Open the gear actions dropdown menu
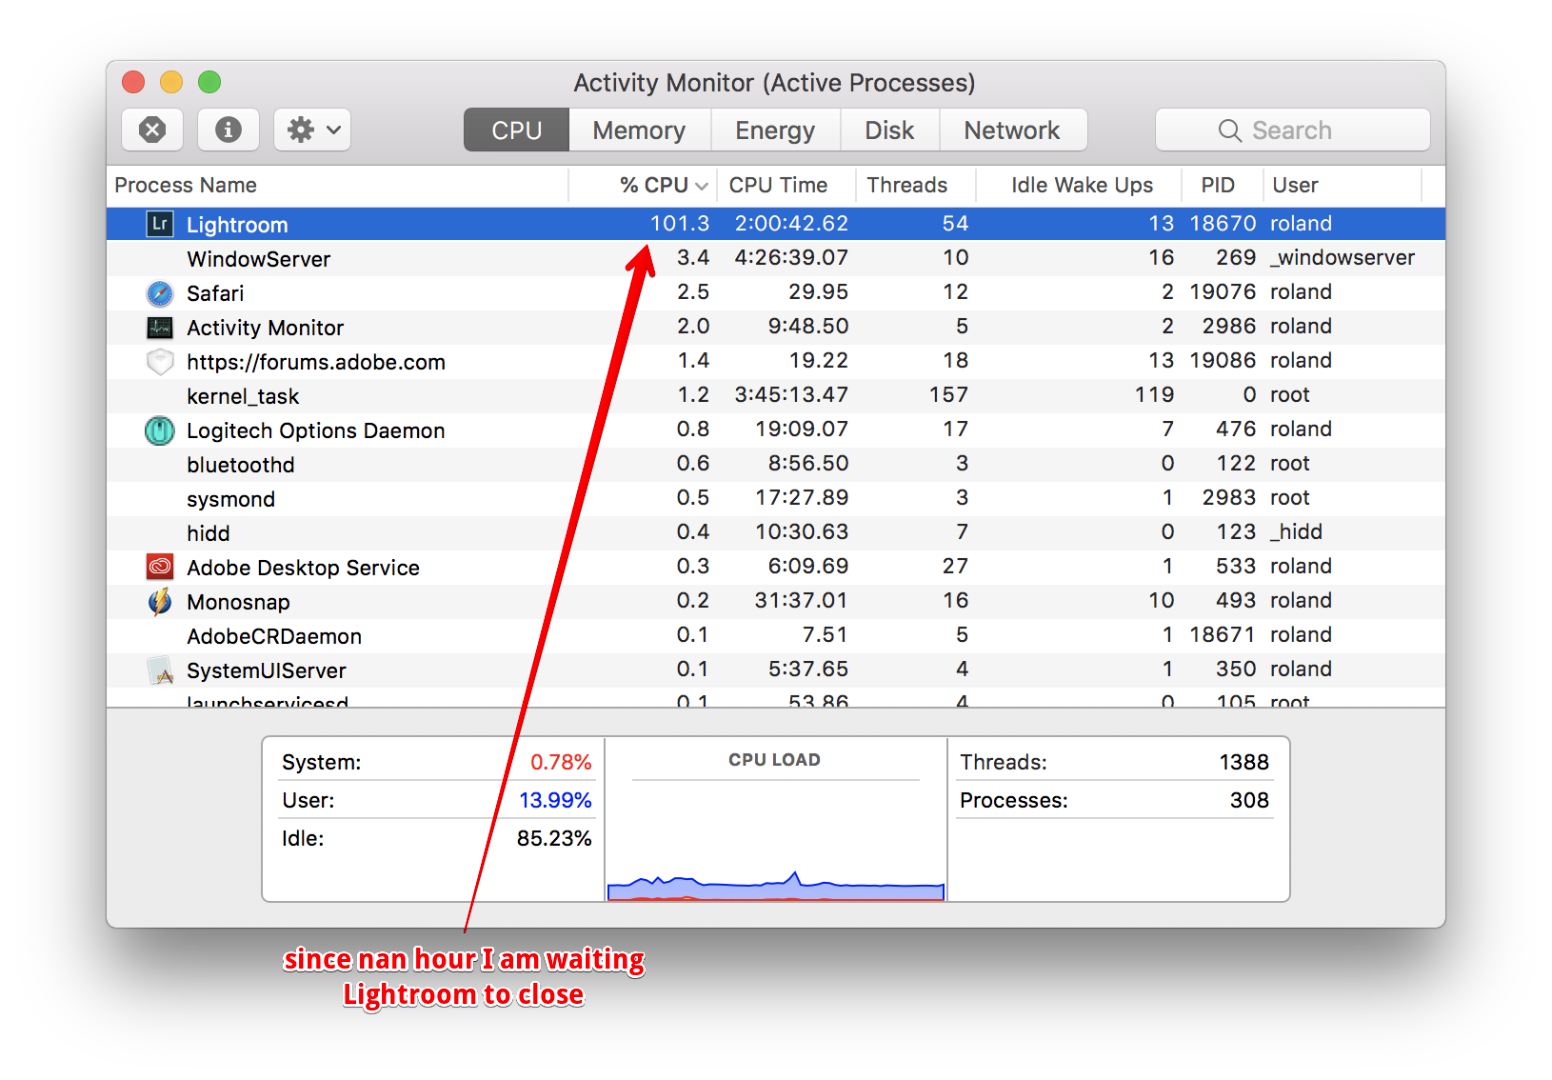The height and width of the screenshot is (1080, 1552). [312, 130]
